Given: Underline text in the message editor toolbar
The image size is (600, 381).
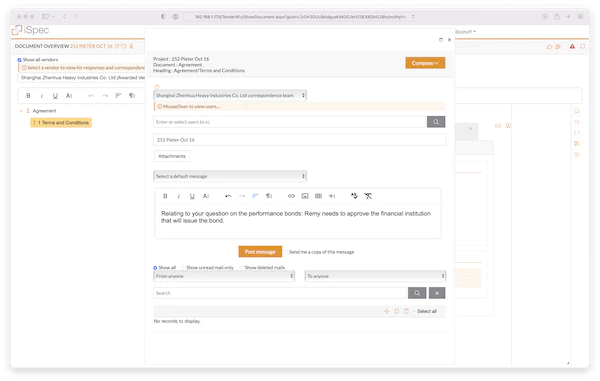Looking at the screenshot, I should click(x=192, y=196).
